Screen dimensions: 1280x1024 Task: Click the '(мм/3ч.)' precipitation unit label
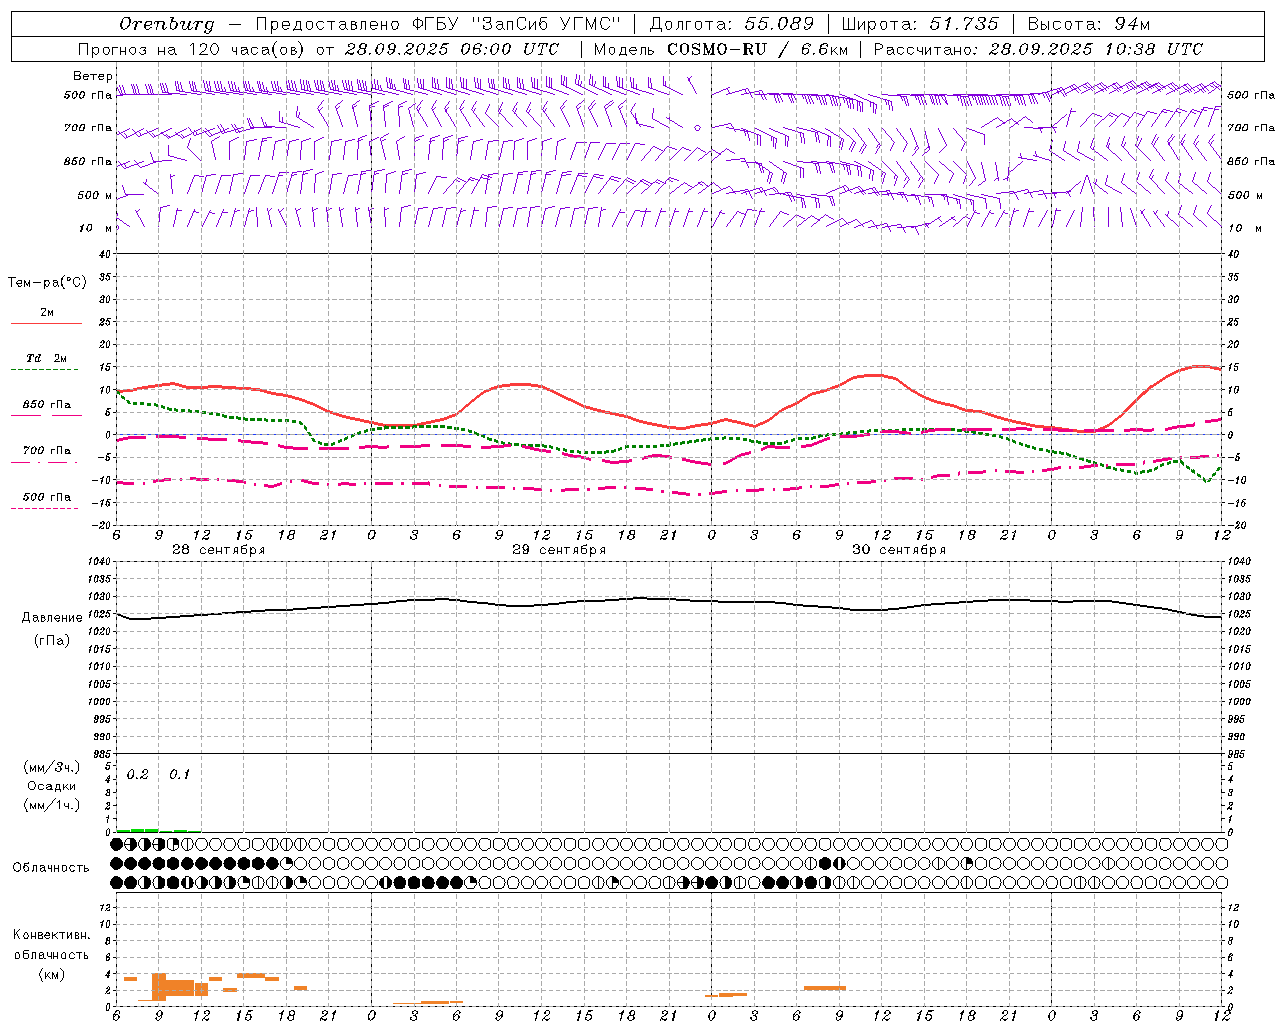pyautogui.click(x=52, y=767)
